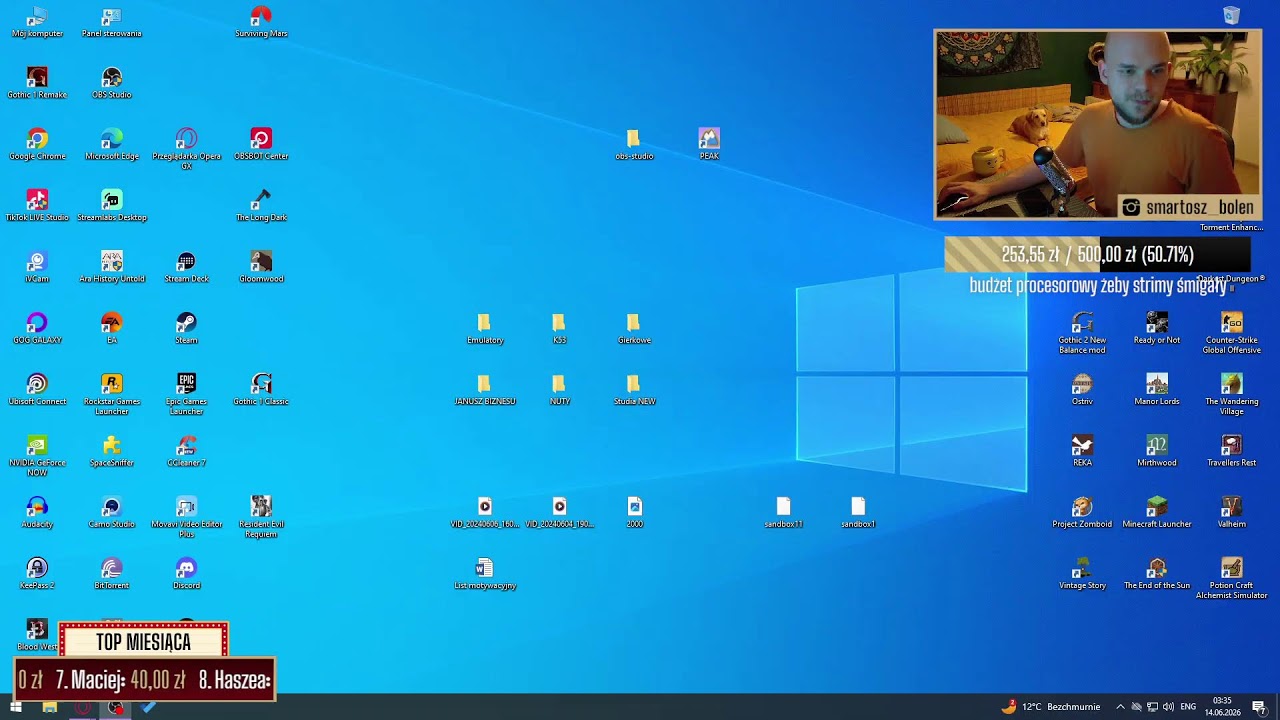1280x720 pixels.
Task: Select the JANUSZ BIZNESU folder
Action: coord(485,389)
